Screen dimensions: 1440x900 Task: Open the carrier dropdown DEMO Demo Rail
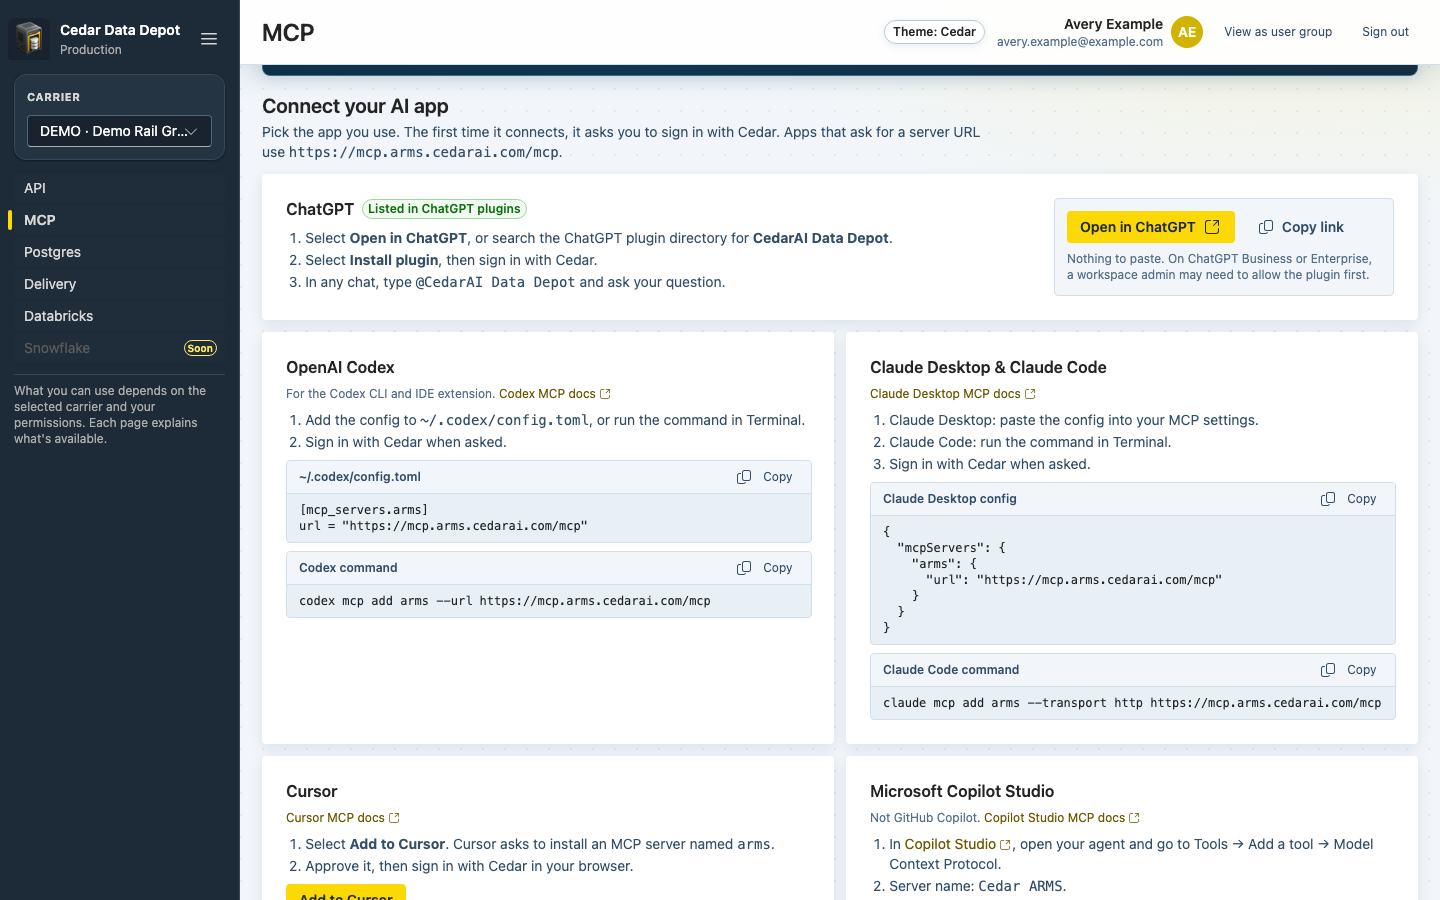(119, 131)
